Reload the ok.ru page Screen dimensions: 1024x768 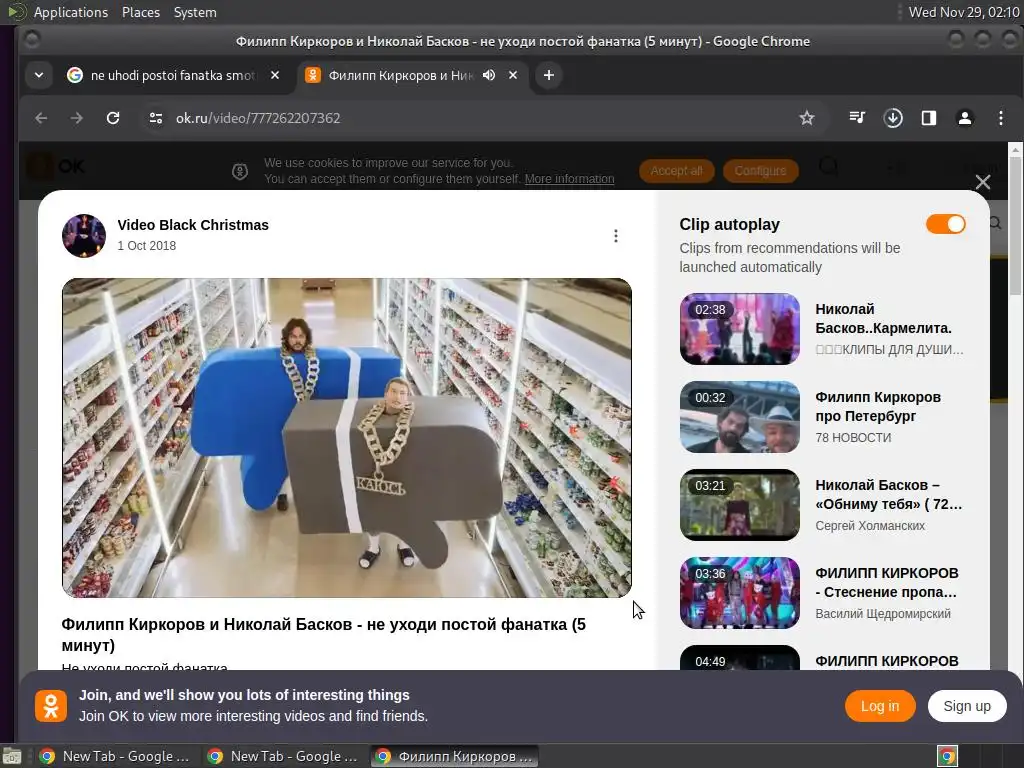coord(113,118)
